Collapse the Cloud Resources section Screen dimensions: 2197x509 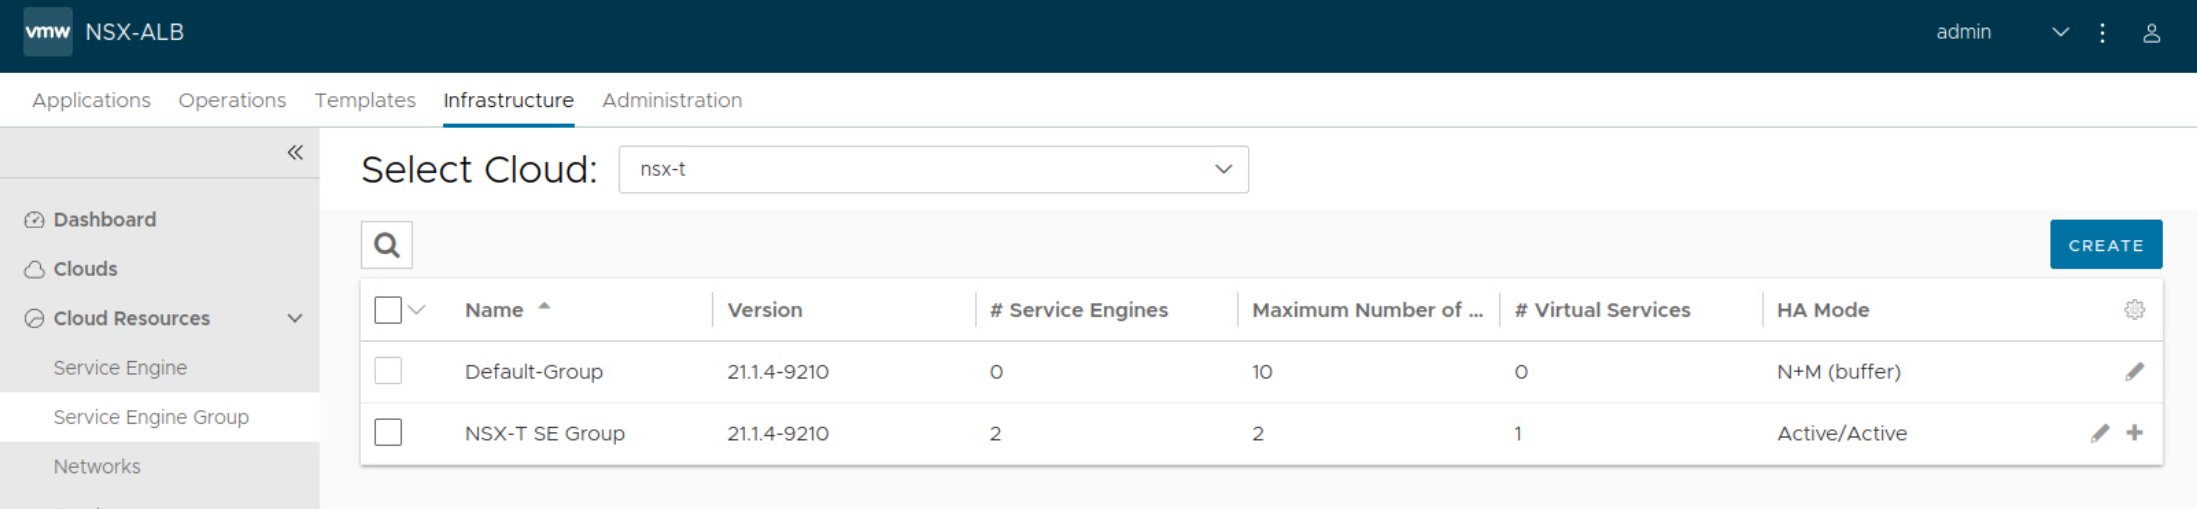pos(295,319)
